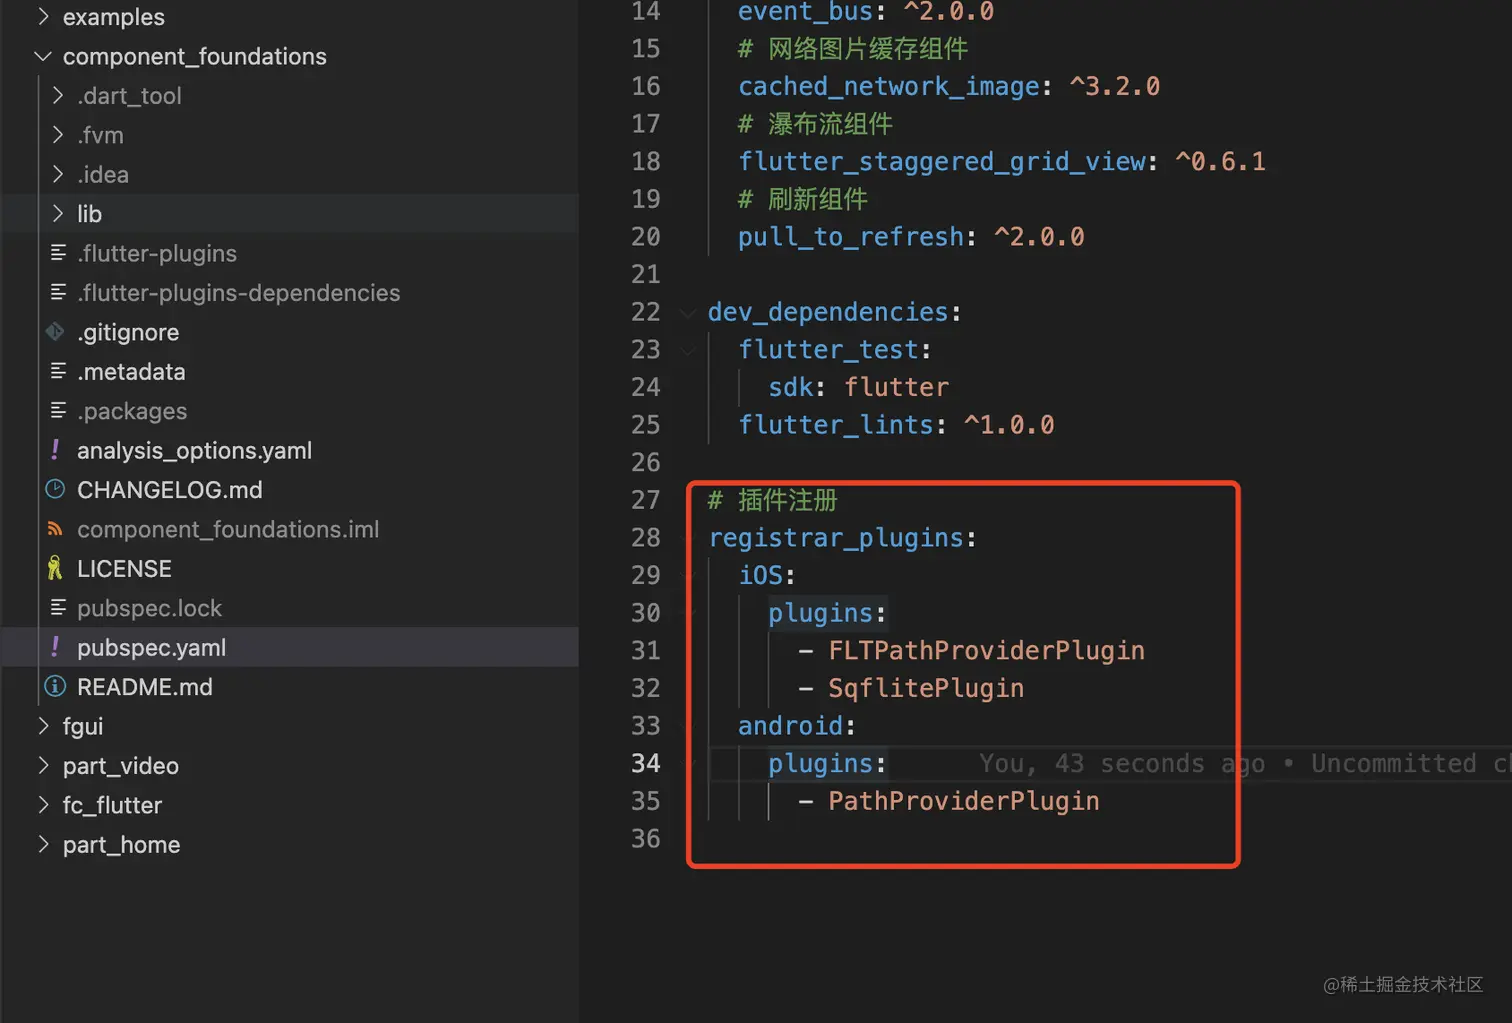1512x1023 pixels.
Task: Expand the .dart_tool folder
Action: tap(58, 95)
